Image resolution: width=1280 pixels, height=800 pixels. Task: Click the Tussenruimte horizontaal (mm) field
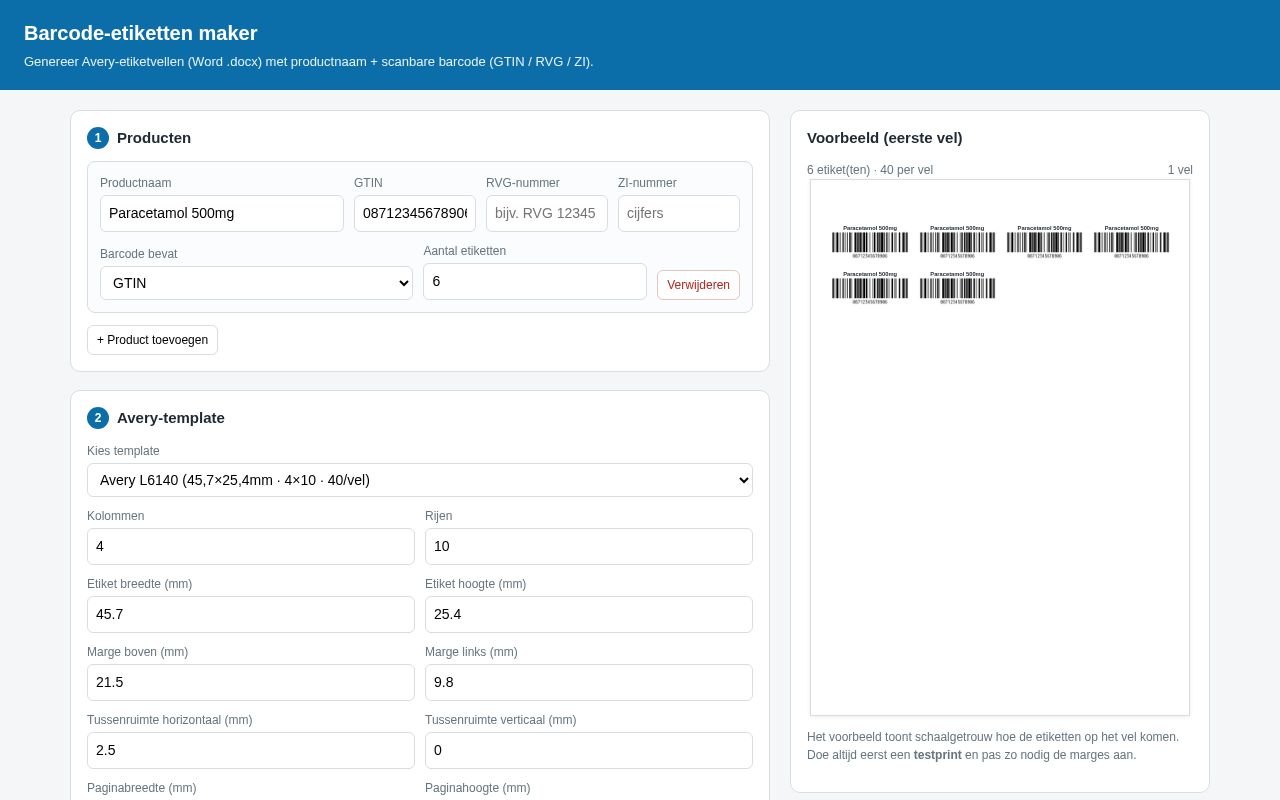[251, 750]
